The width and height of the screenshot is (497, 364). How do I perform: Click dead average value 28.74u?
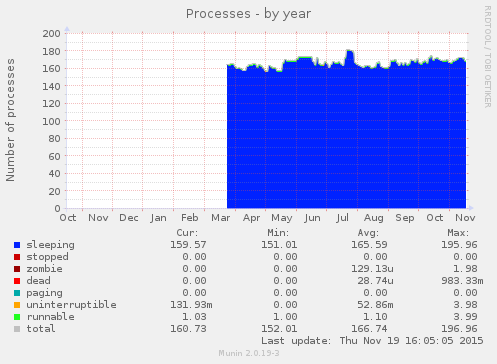[x=376, y=281]
